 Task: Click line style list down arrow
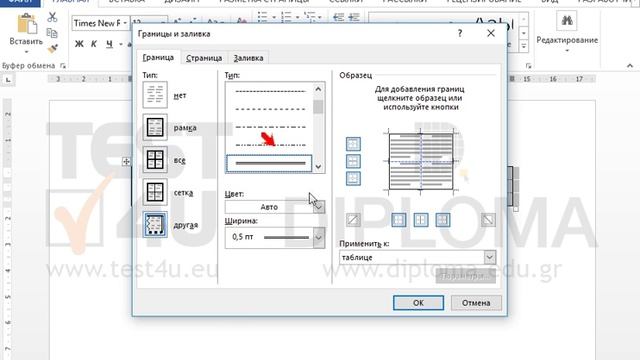tap(318, 167)
